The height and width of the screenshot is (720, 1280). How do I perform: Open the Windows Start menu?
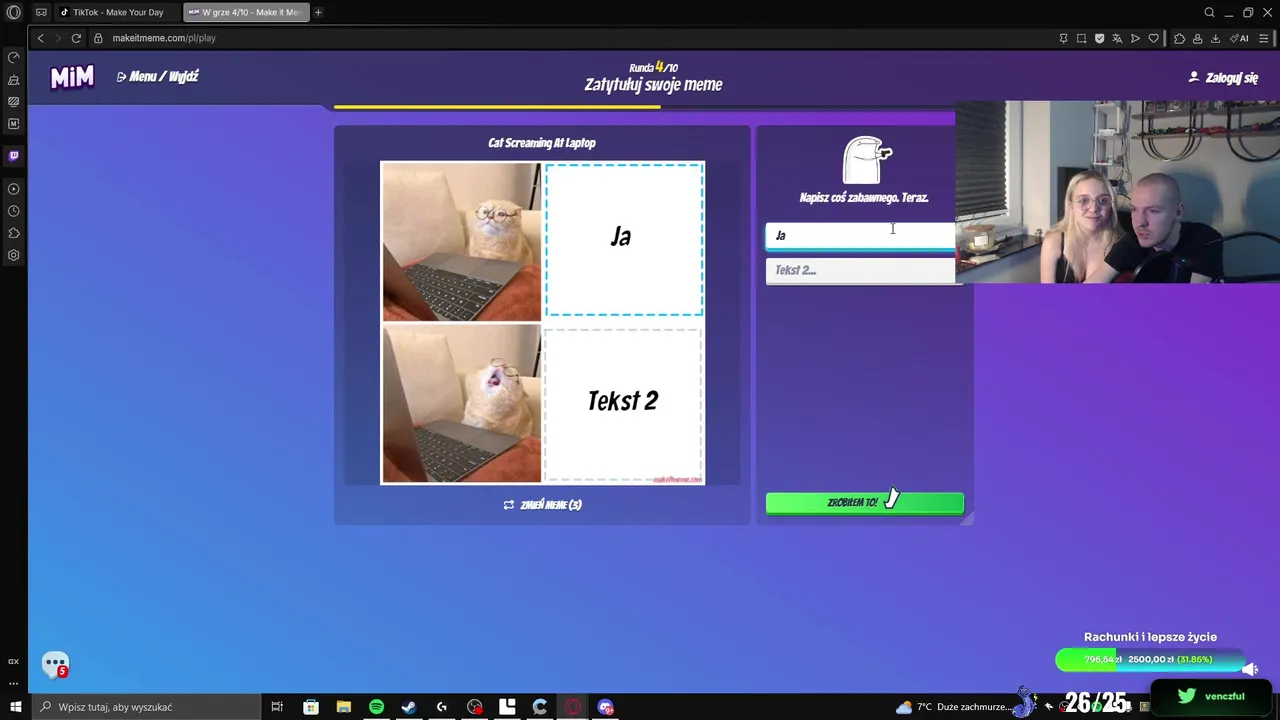(15, 707)
